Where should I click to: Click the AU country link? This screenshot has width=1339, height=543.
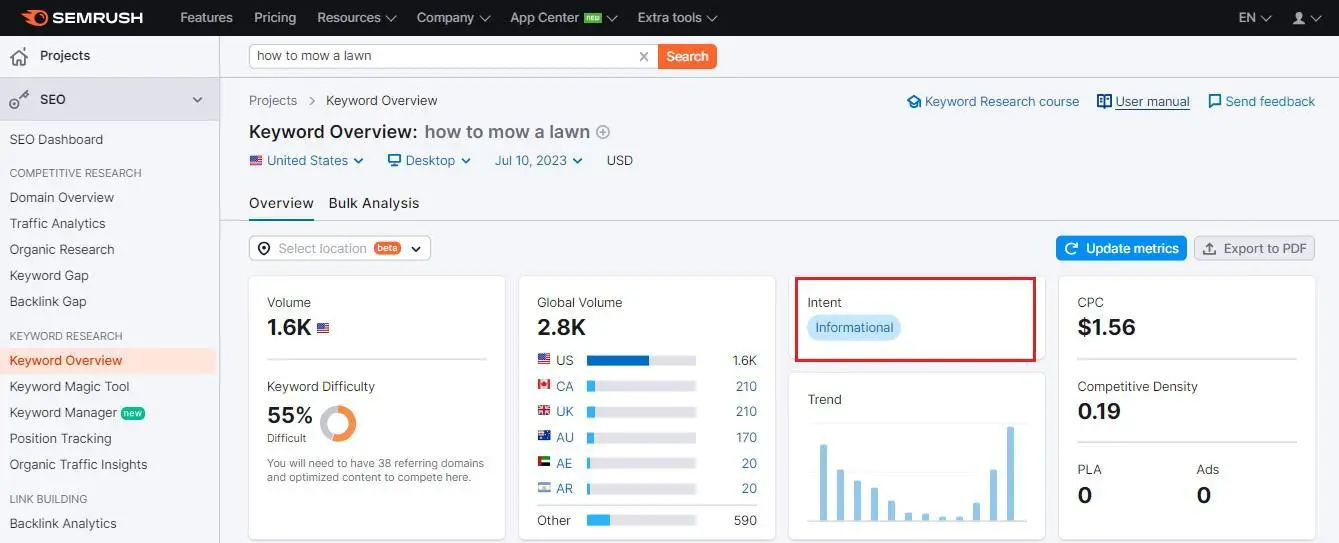pos(565,437)
